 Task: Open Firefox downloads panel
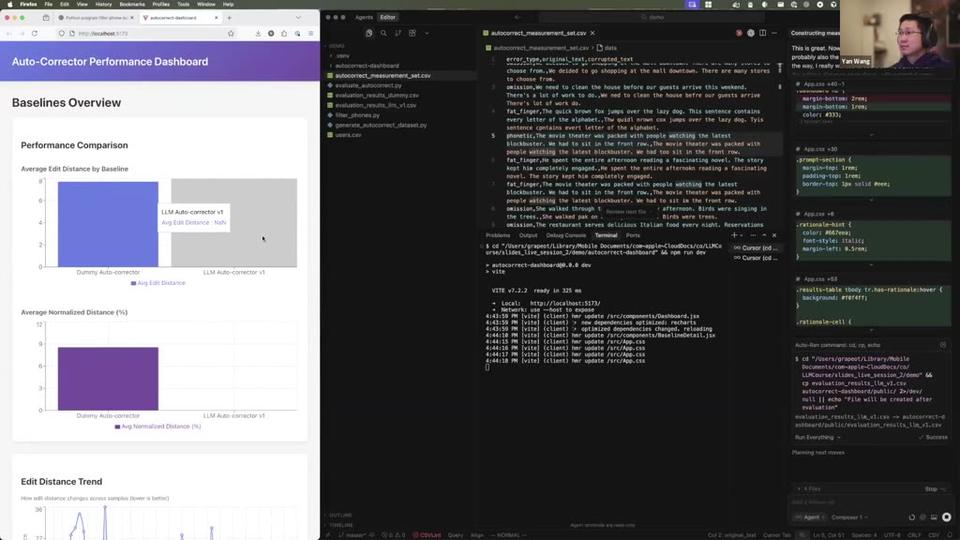click(x=258, y=34)
